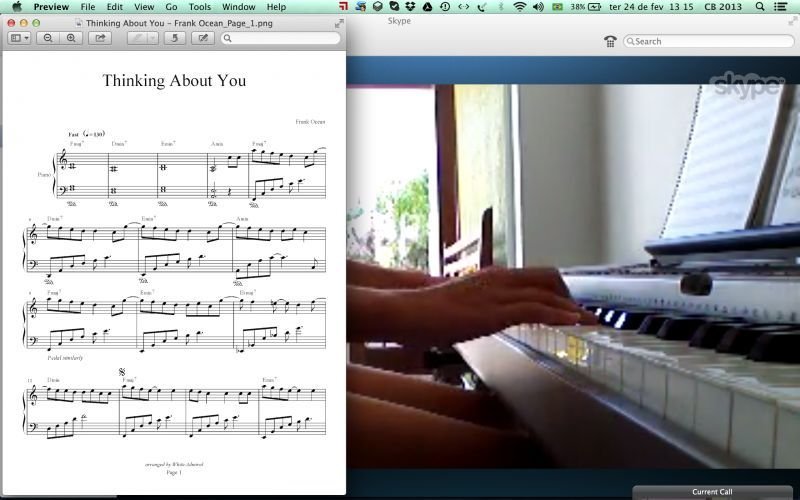
Task: Enter full screen for the Preview window
Action: point(339,23)
